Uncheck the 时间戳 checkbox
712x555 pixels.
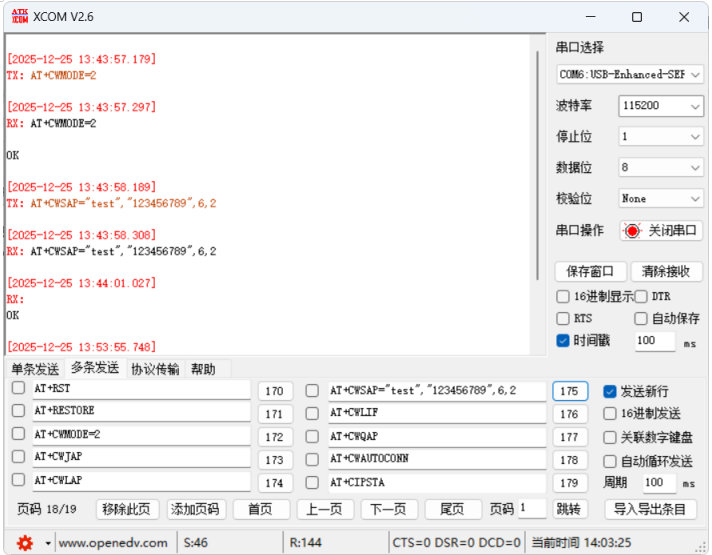[563, 340]
